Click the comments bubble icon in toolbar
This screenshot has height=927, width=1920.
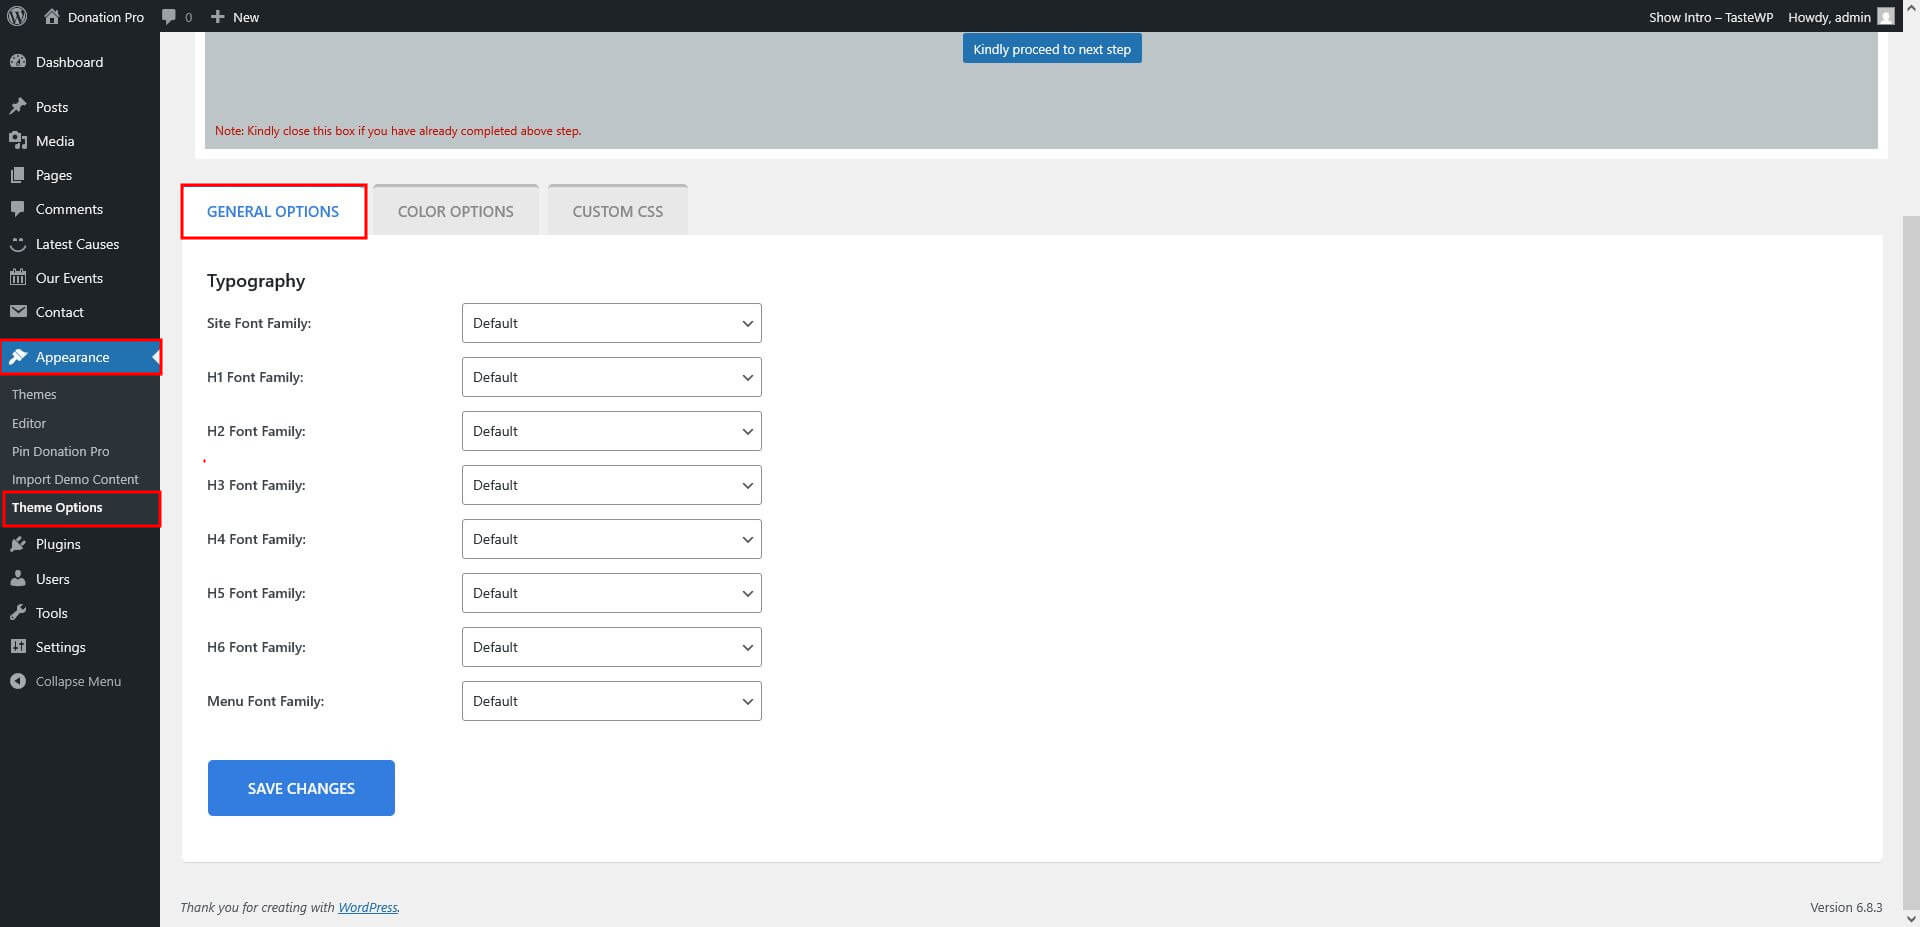169,17
